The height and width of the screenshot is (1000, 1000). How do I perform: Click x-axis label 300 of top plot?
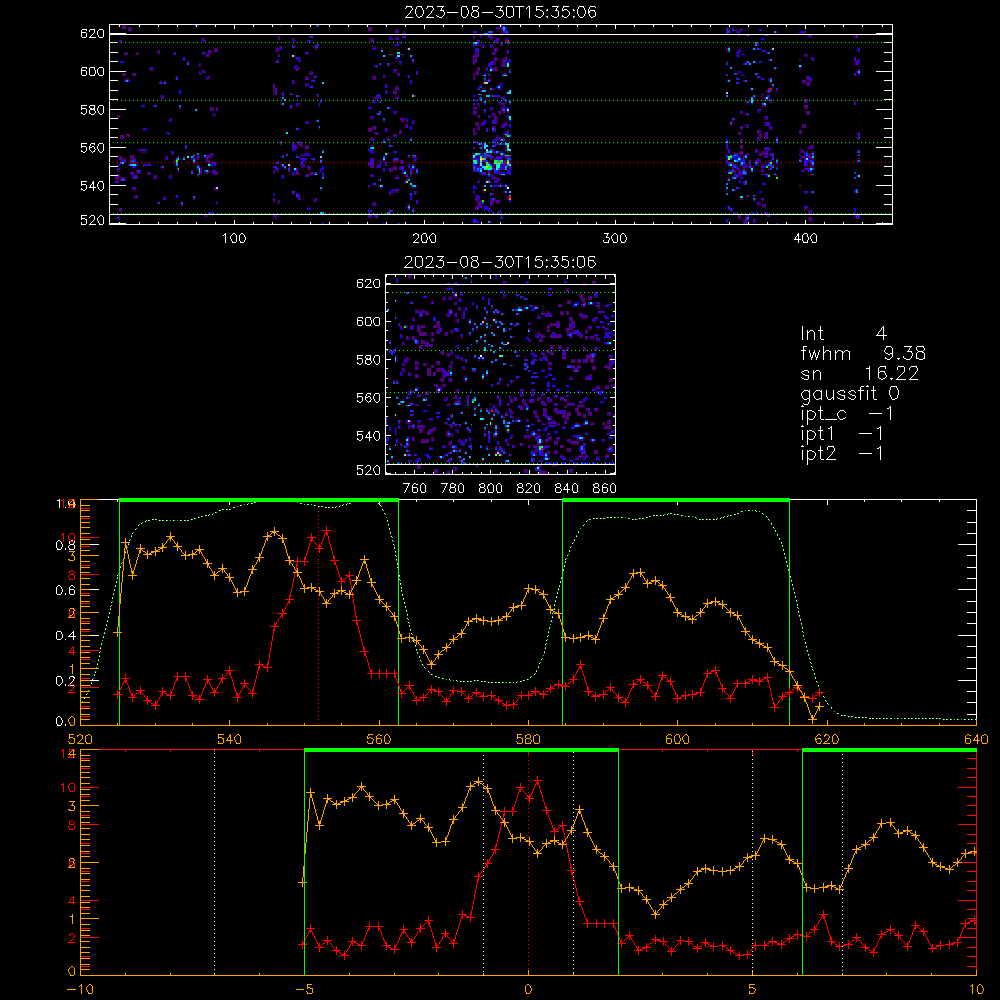pos(615,239)
